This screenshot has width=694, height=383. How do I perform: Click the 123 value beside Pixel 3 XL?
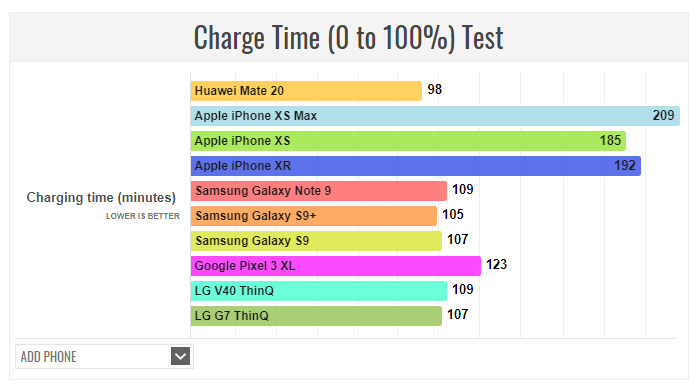[497, 265]
